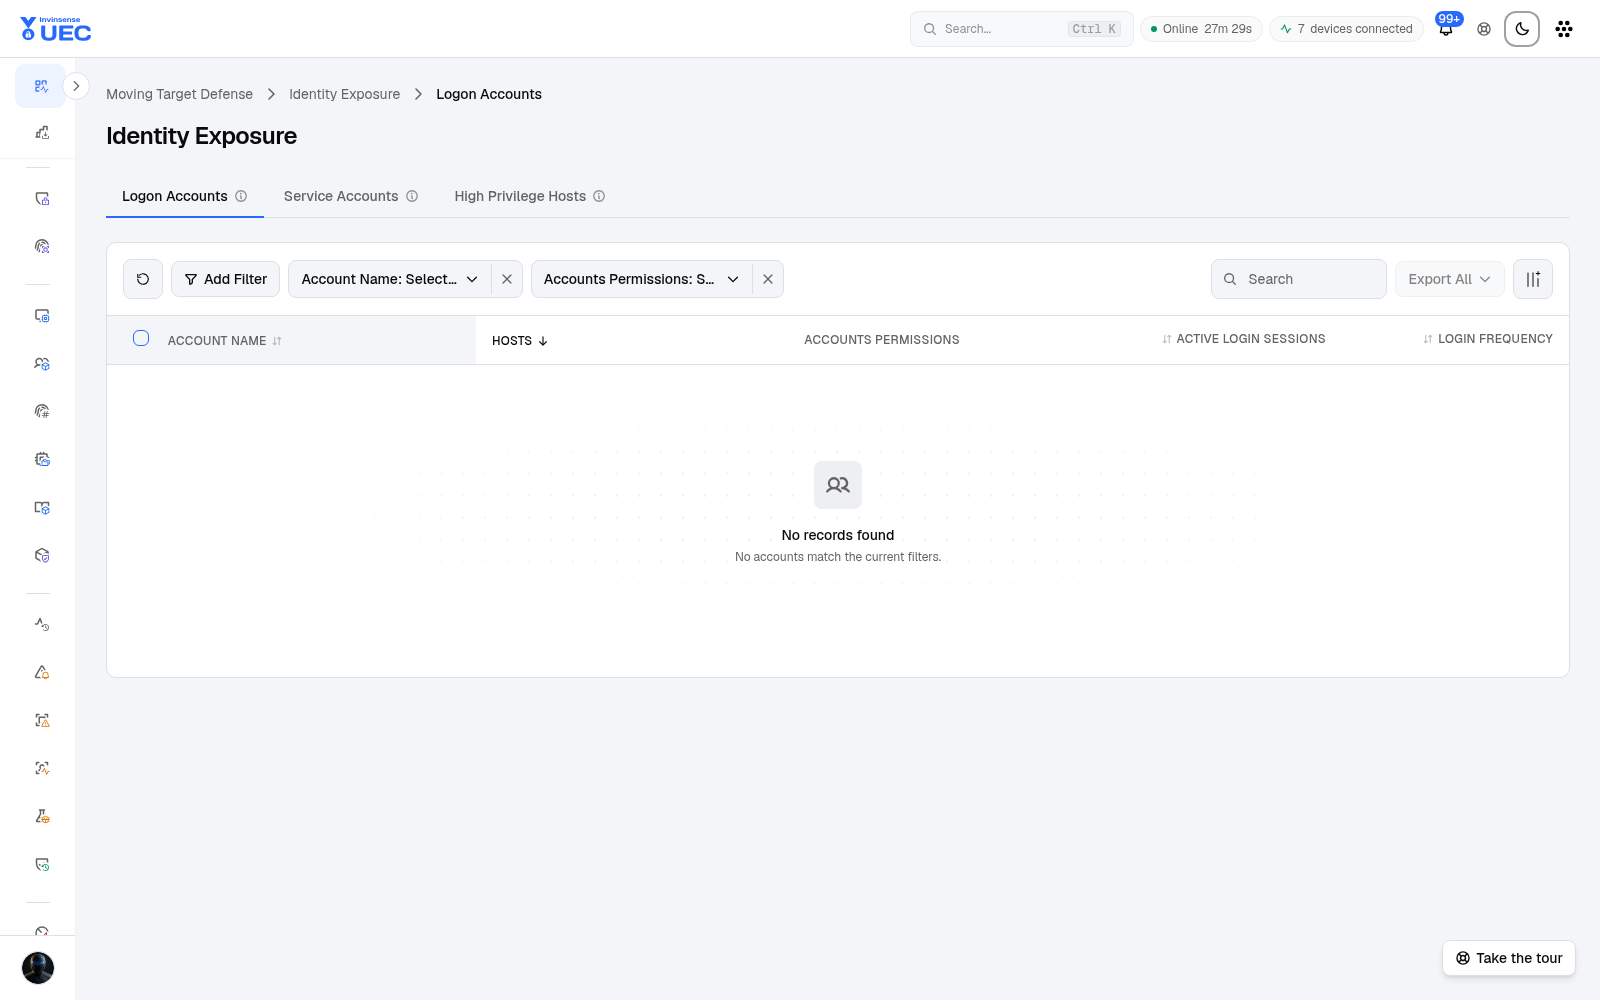
Task: Sort by Active Login Sessions column
Action: pyautogui.click(x=1243, y=339)
